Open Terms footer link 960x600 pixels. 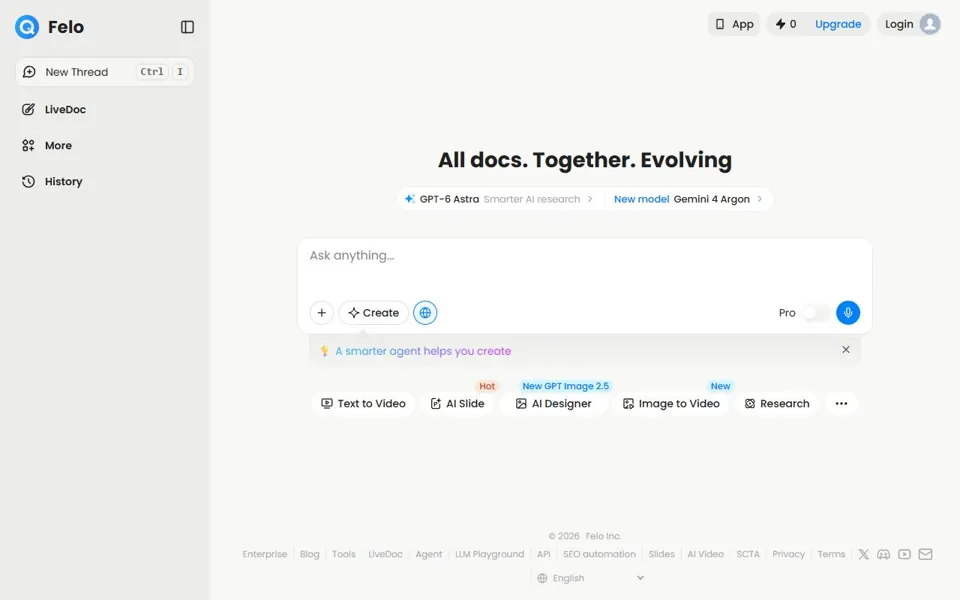point(831,554)
